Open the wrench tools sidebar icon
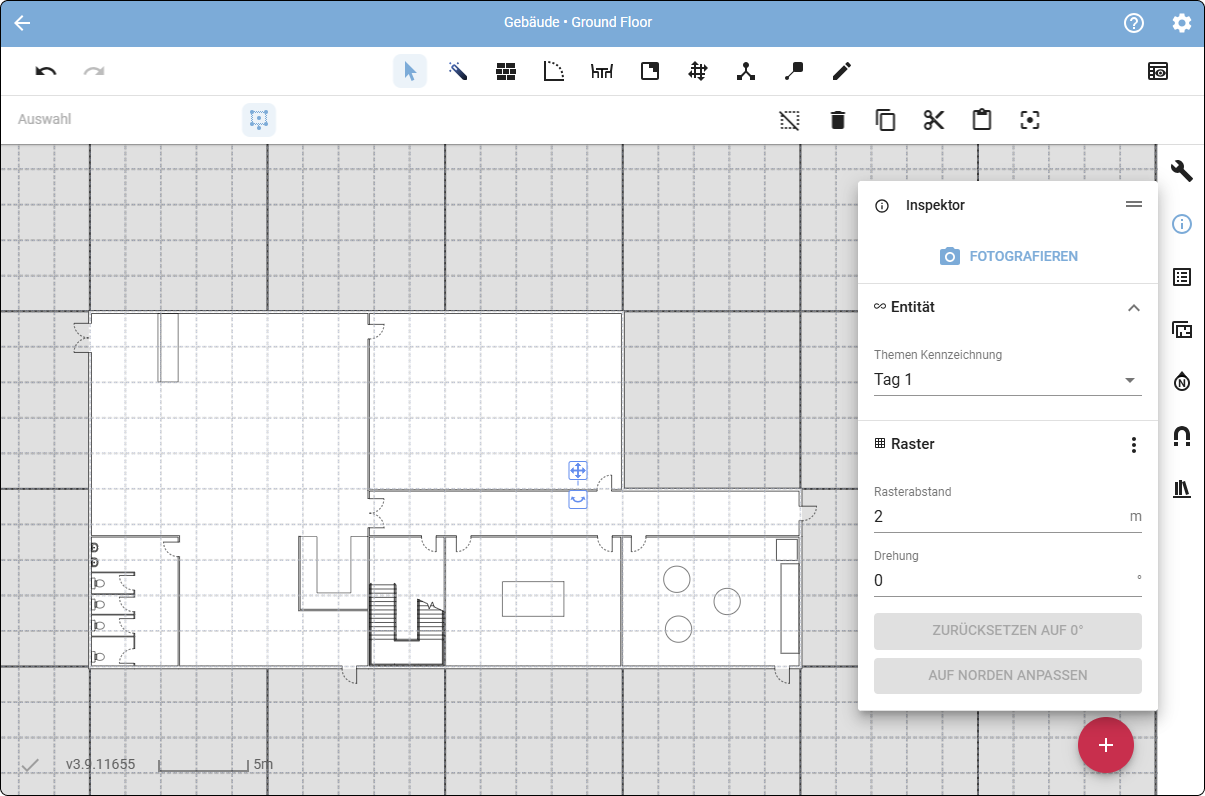Image resolution: width=1205 pixels, height=796 pixels. [1182, 171]
